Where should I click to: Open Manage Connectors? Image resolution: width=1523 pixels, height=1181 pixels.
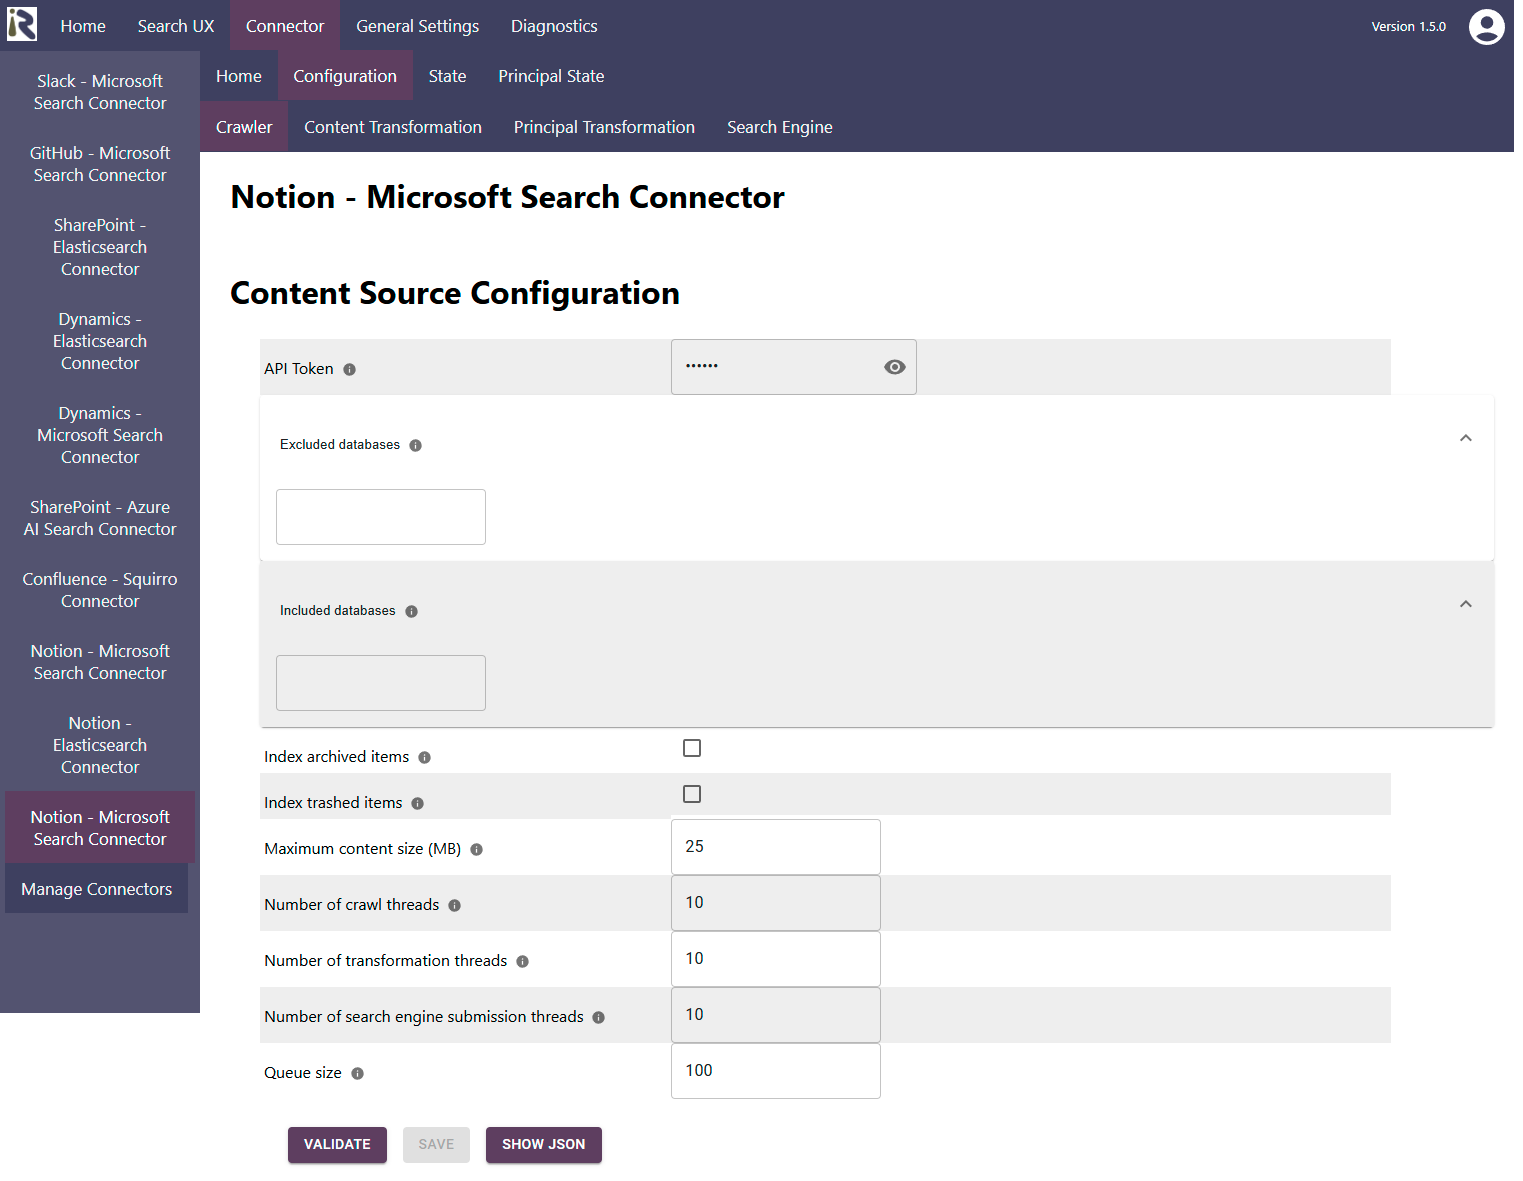97,889
